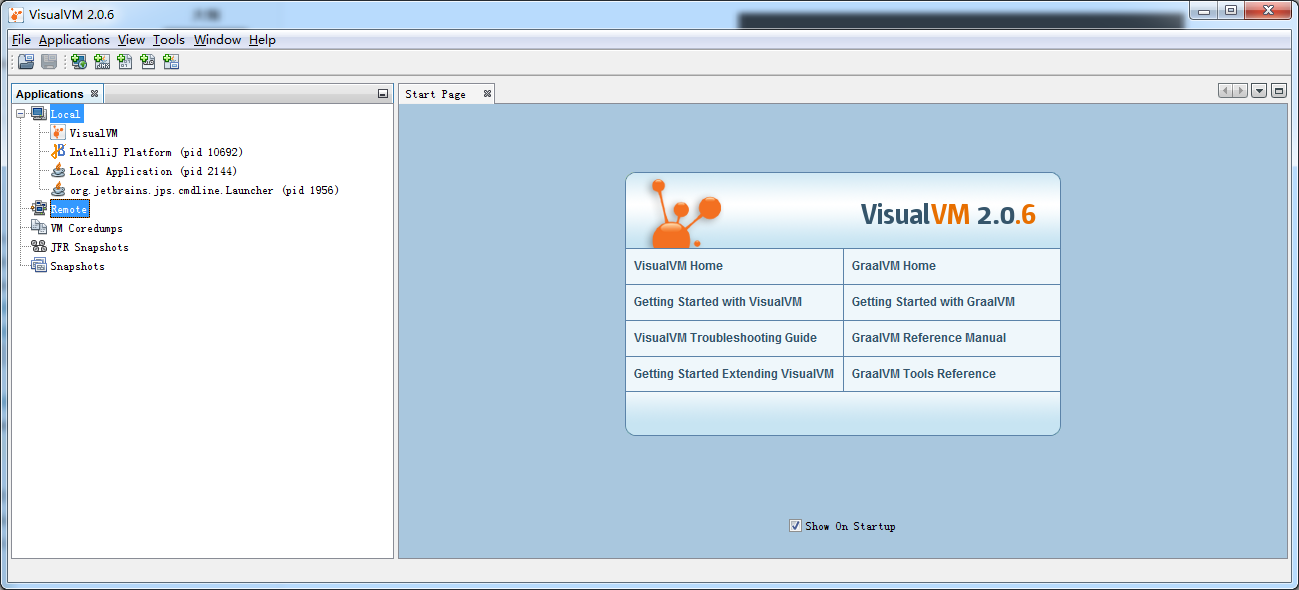Click the IntelliJ Platform icon in tree
The image size is (1299, 590).
(x=58, y=152)
